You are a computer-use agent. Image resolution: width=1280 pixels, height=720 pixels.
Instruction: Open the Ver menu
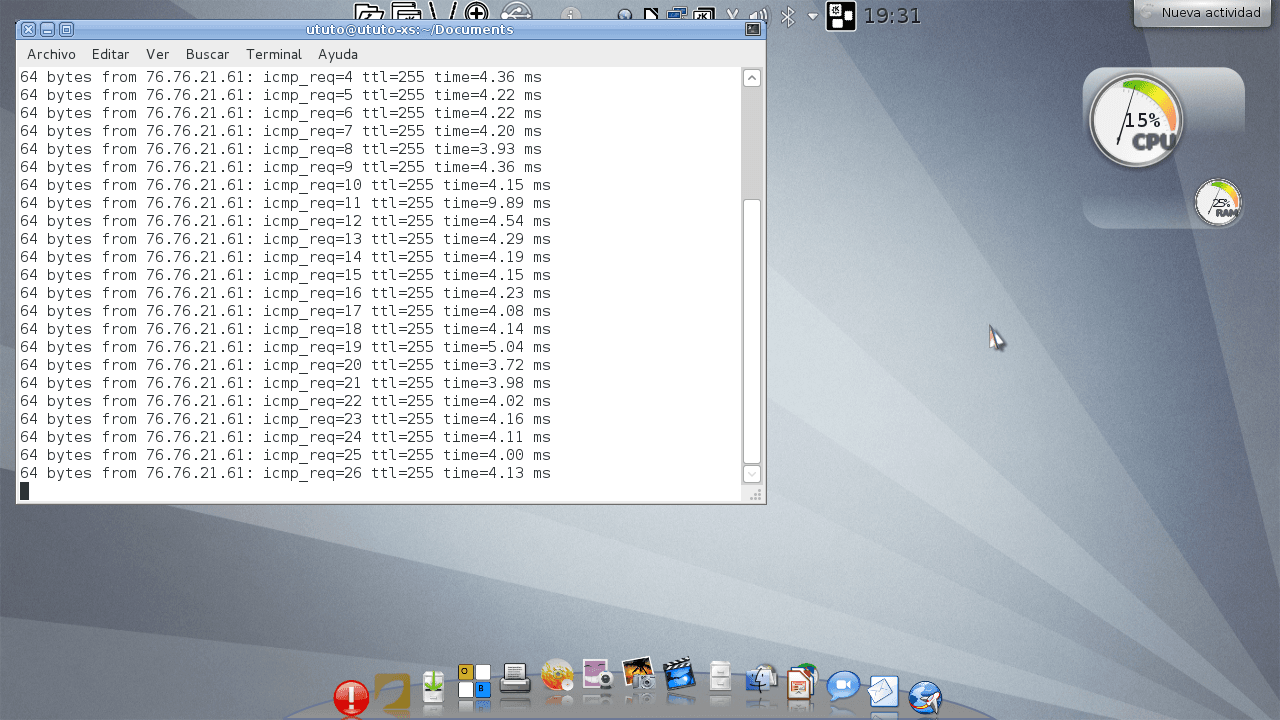tap(157, 54)
